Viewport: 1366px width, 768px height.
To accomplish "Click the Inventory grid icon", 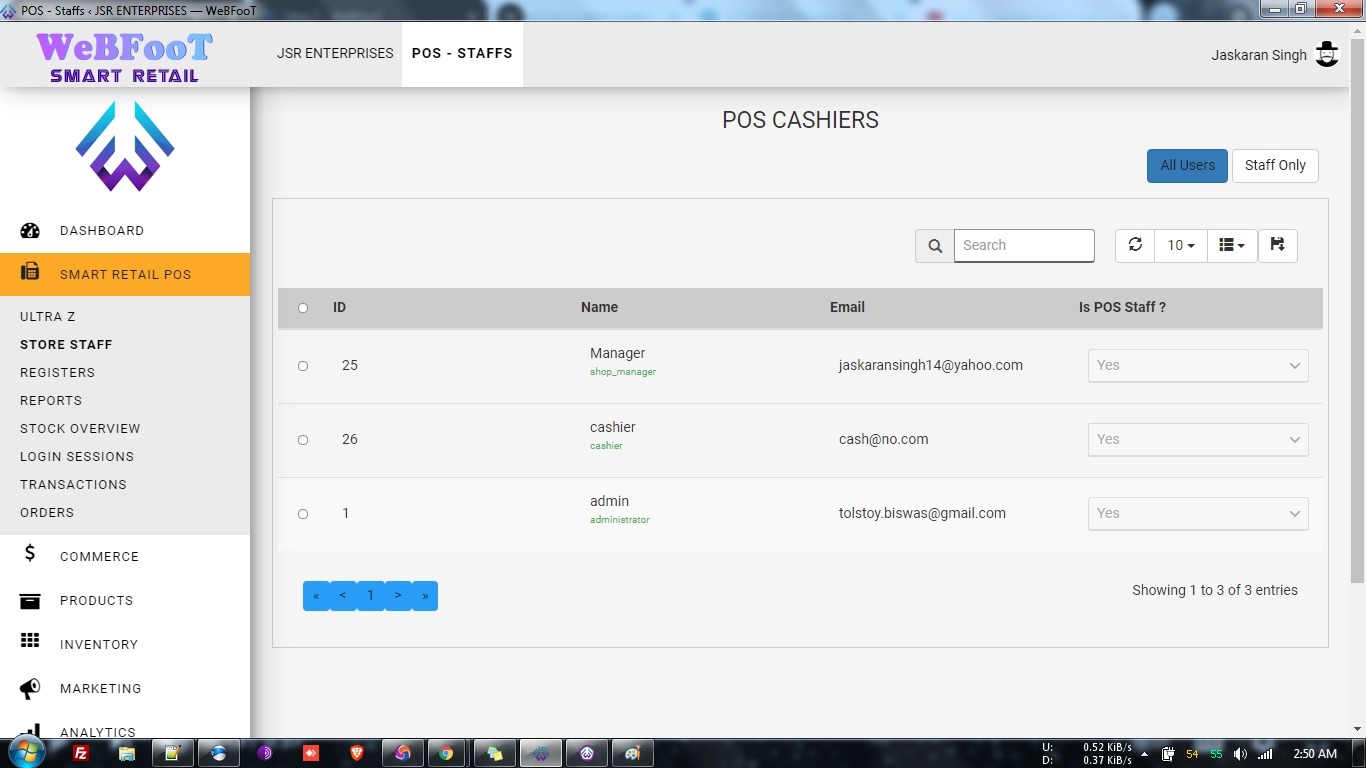I will tap(30, 641).
